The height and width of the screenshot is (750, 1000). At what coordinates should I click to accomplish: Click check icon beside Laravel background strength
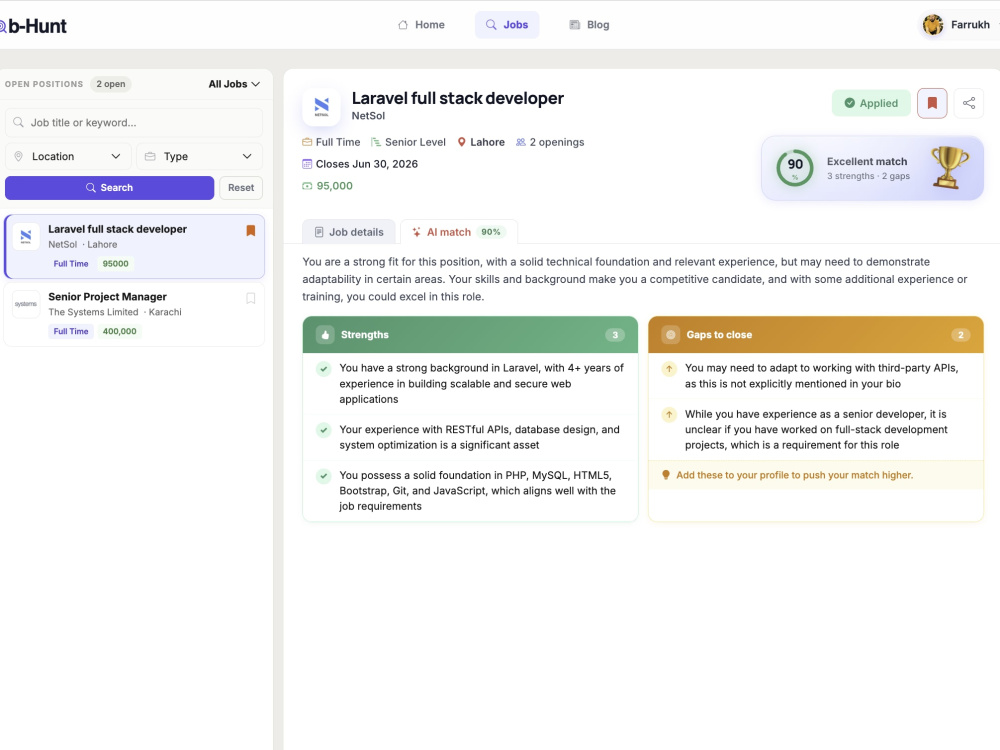324,369
